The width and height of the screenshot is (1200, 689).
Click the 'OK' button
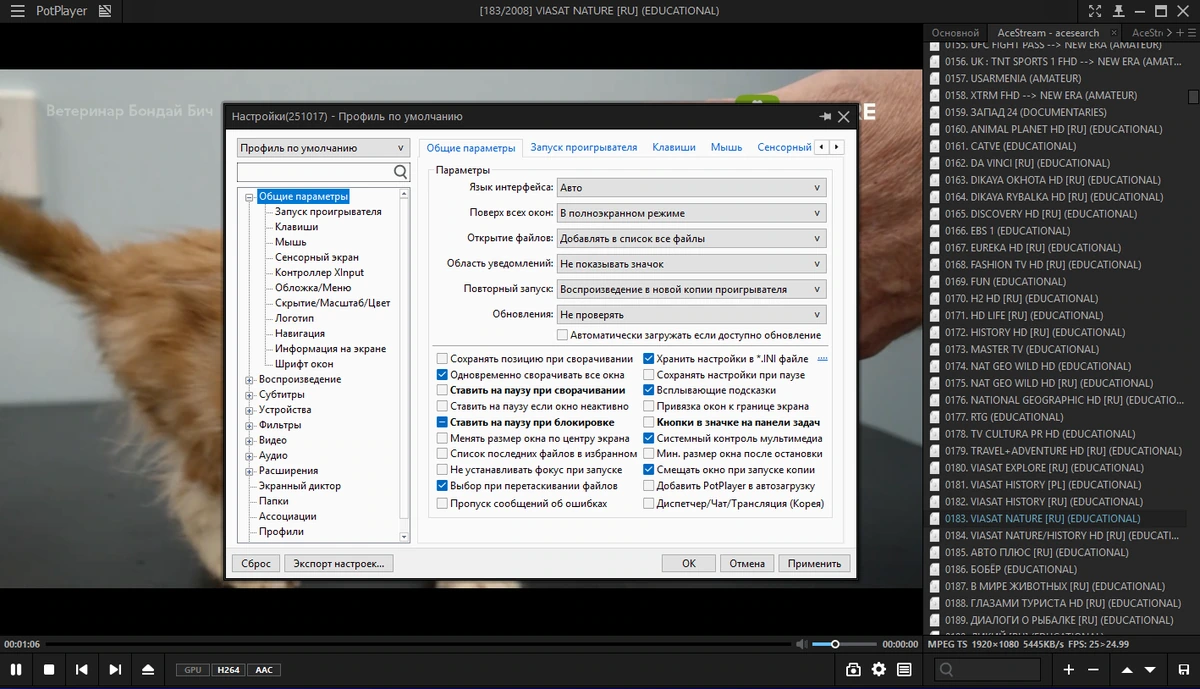click(x=689, y=563)
